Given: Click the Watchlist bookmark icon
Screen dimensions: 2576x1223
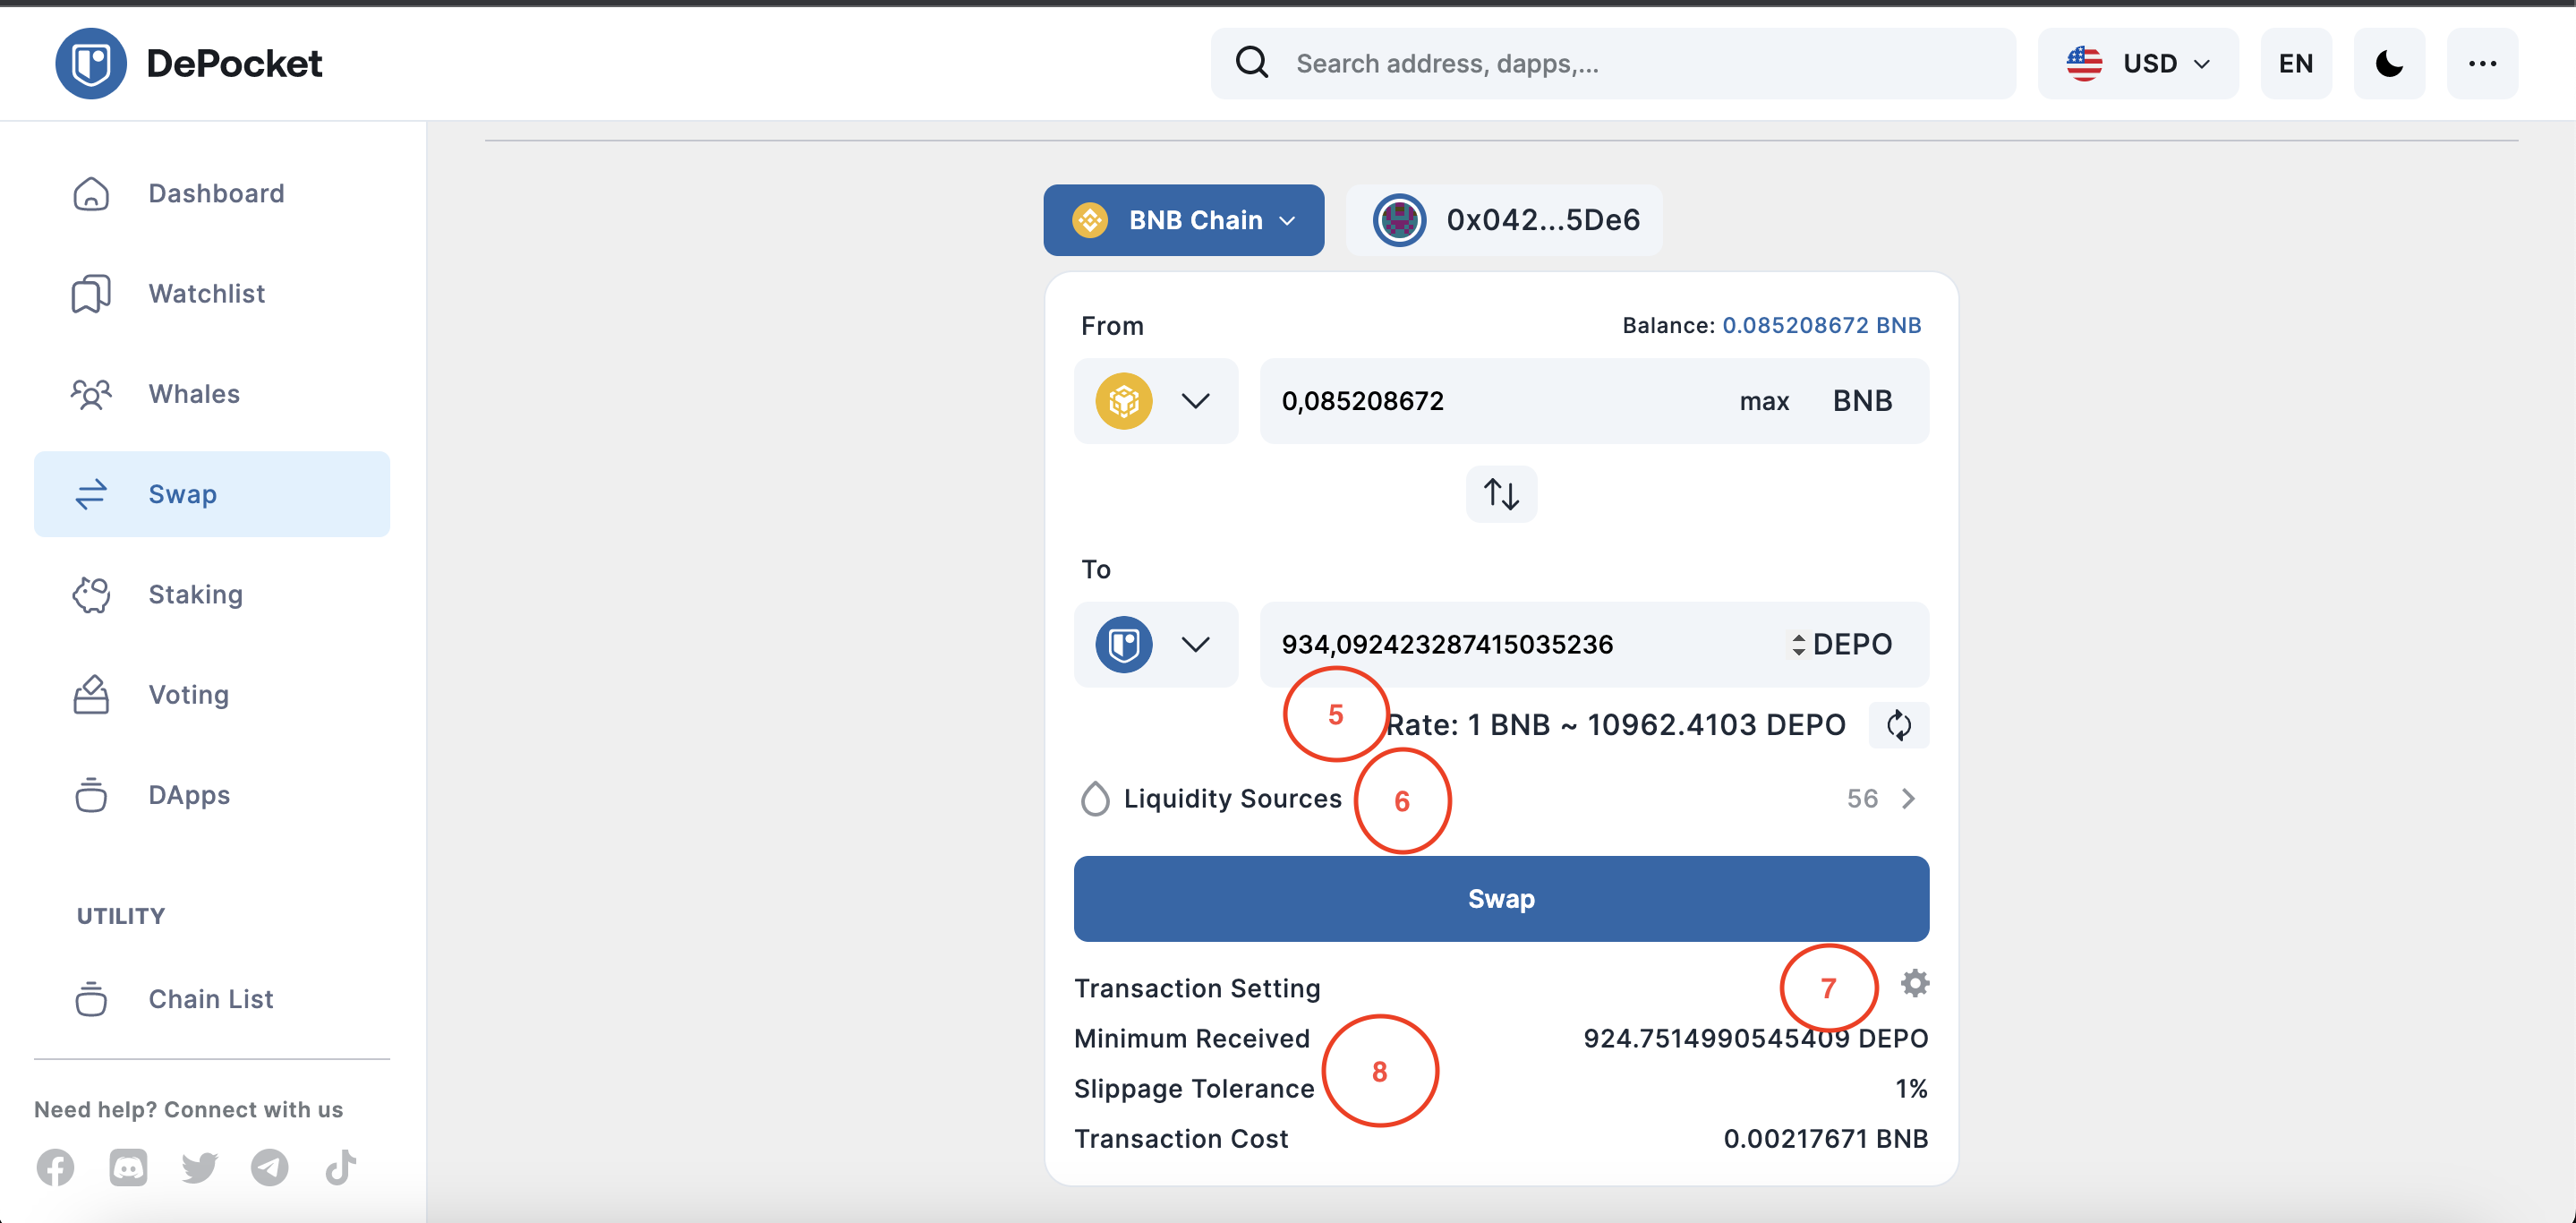Looking at the screenshot, I should click(91, 293).
